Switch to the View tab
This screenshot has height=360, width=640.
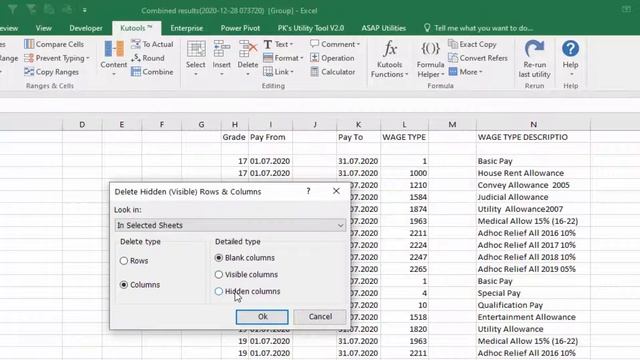(x=43, y=28)
